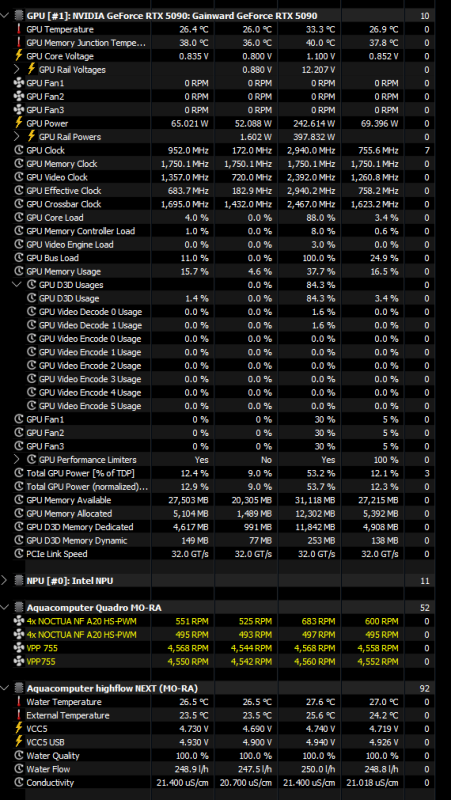Click the 12.207 V GPU Rail Voltages value
The width and height of the screenshot is (451, 800).
click(317, 69)
